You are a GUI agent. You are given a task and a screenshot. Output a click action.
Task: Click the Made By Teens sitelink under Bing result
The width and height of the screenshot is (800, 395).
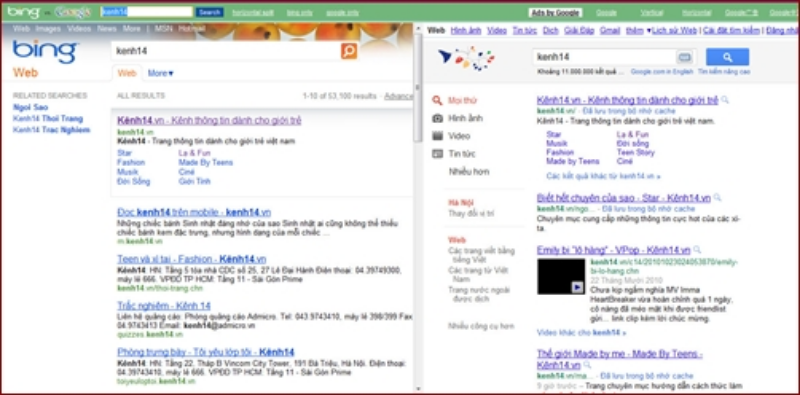coord(206,162)
